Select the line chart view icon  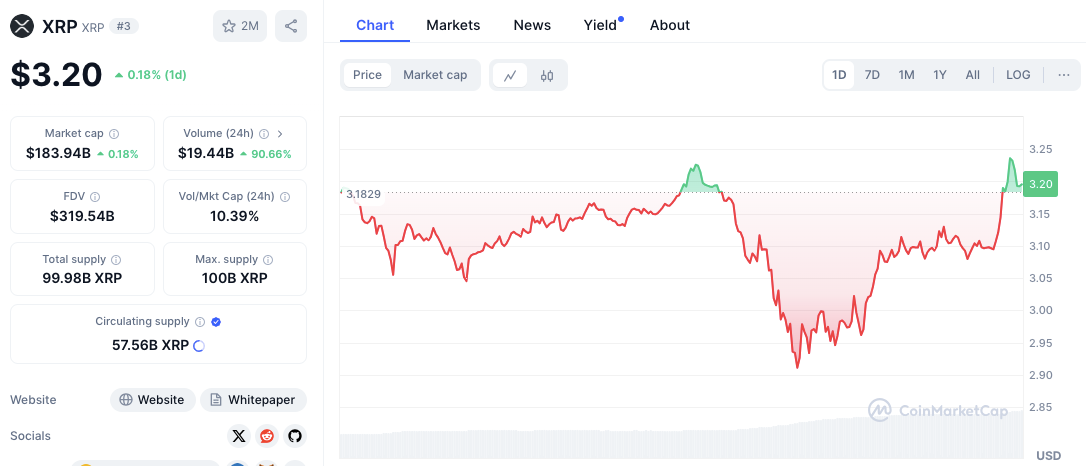point(510,75)
